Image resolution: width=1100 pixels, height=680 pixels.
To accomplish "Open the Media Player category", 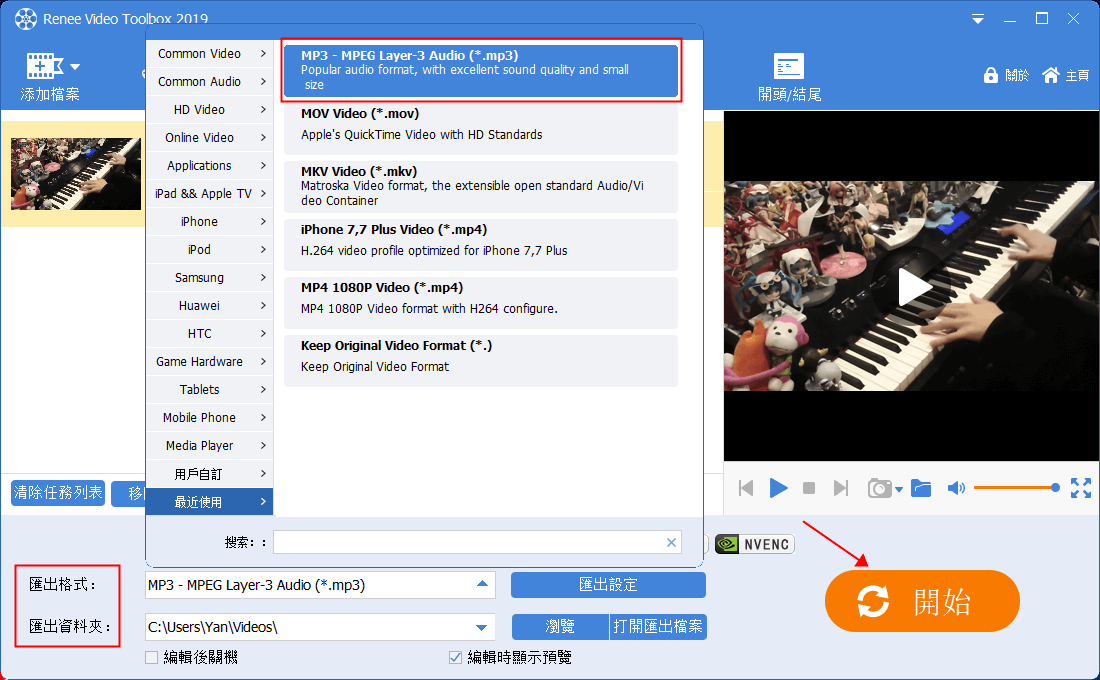I will pyautogui.click(x=210, y=446).
